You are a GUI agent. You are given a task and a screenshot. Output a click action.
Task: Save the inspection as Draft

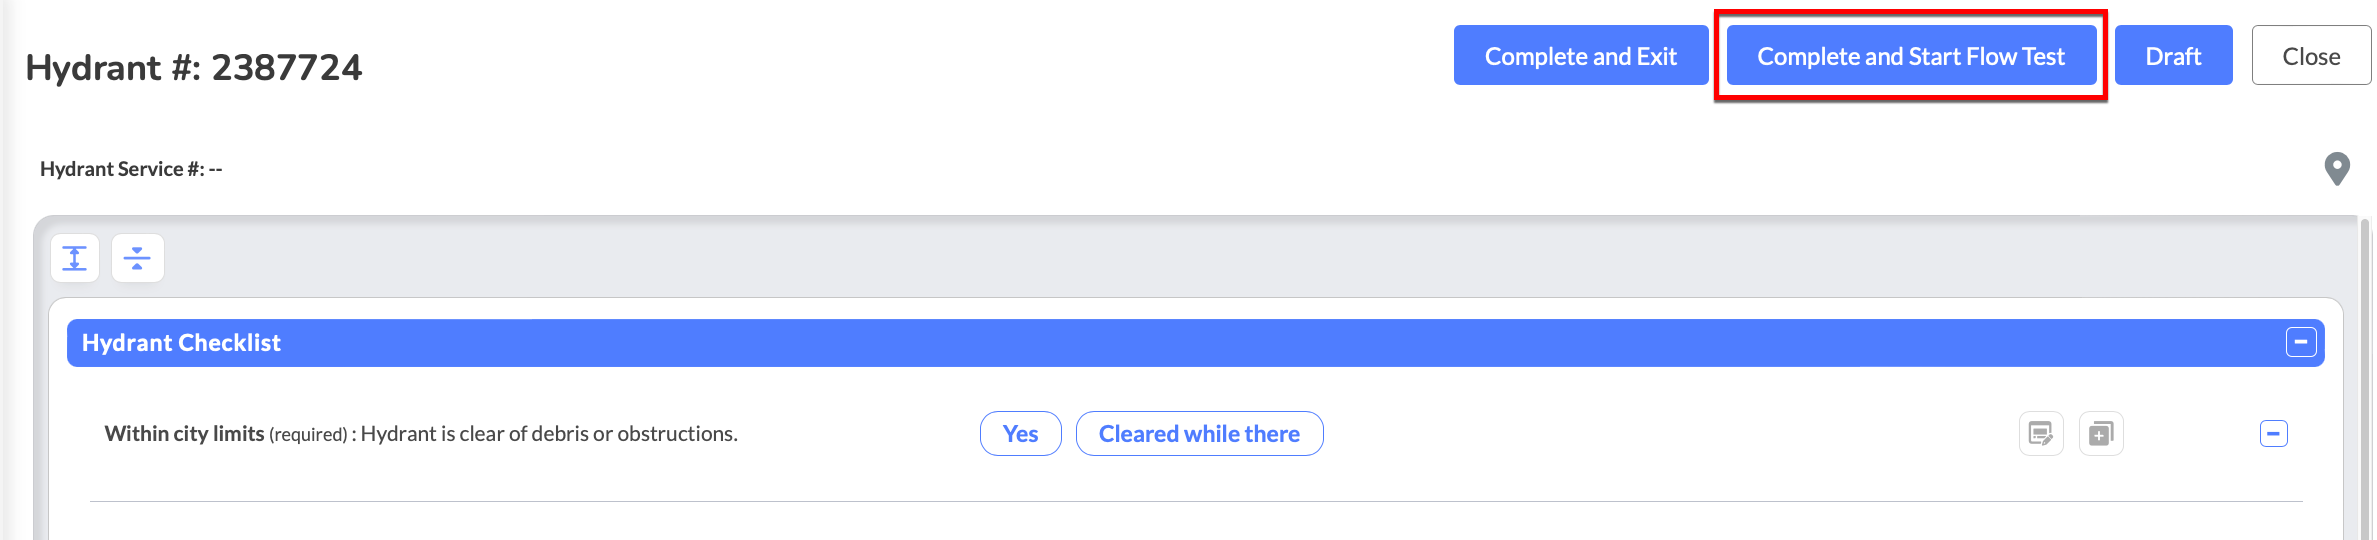coord(2173,56)
